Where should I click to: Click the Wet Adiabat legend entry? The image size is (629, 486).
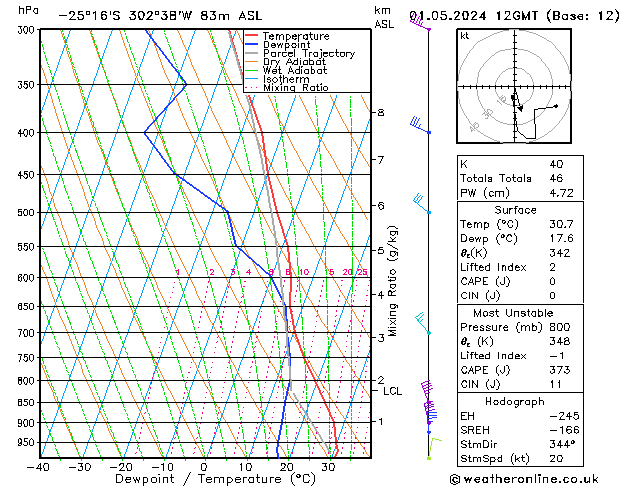(x=286, y=70)
